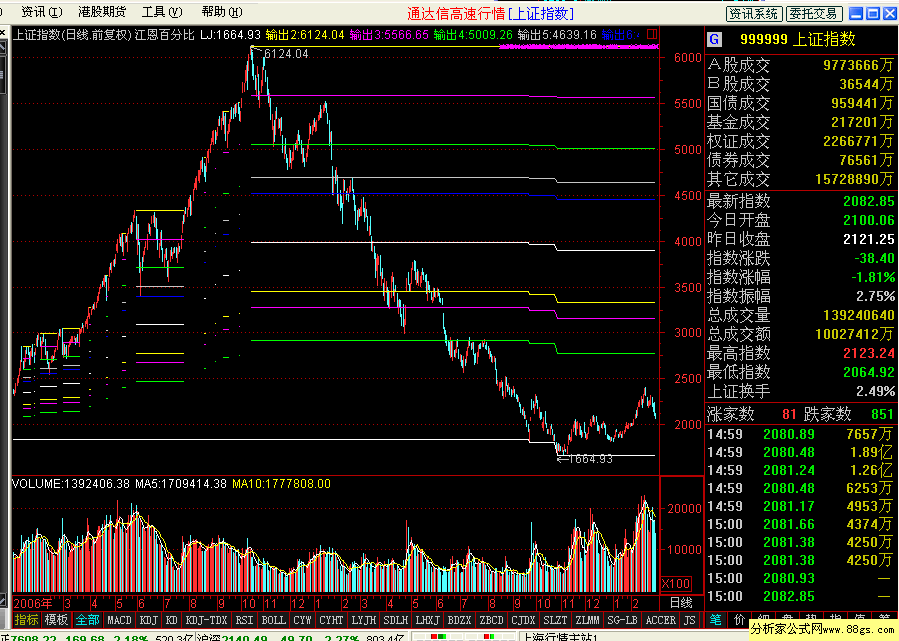Click the 昨日收盘 value 2121.25
Viewport: 899px width, 641px height.
(x=869, y=239)
